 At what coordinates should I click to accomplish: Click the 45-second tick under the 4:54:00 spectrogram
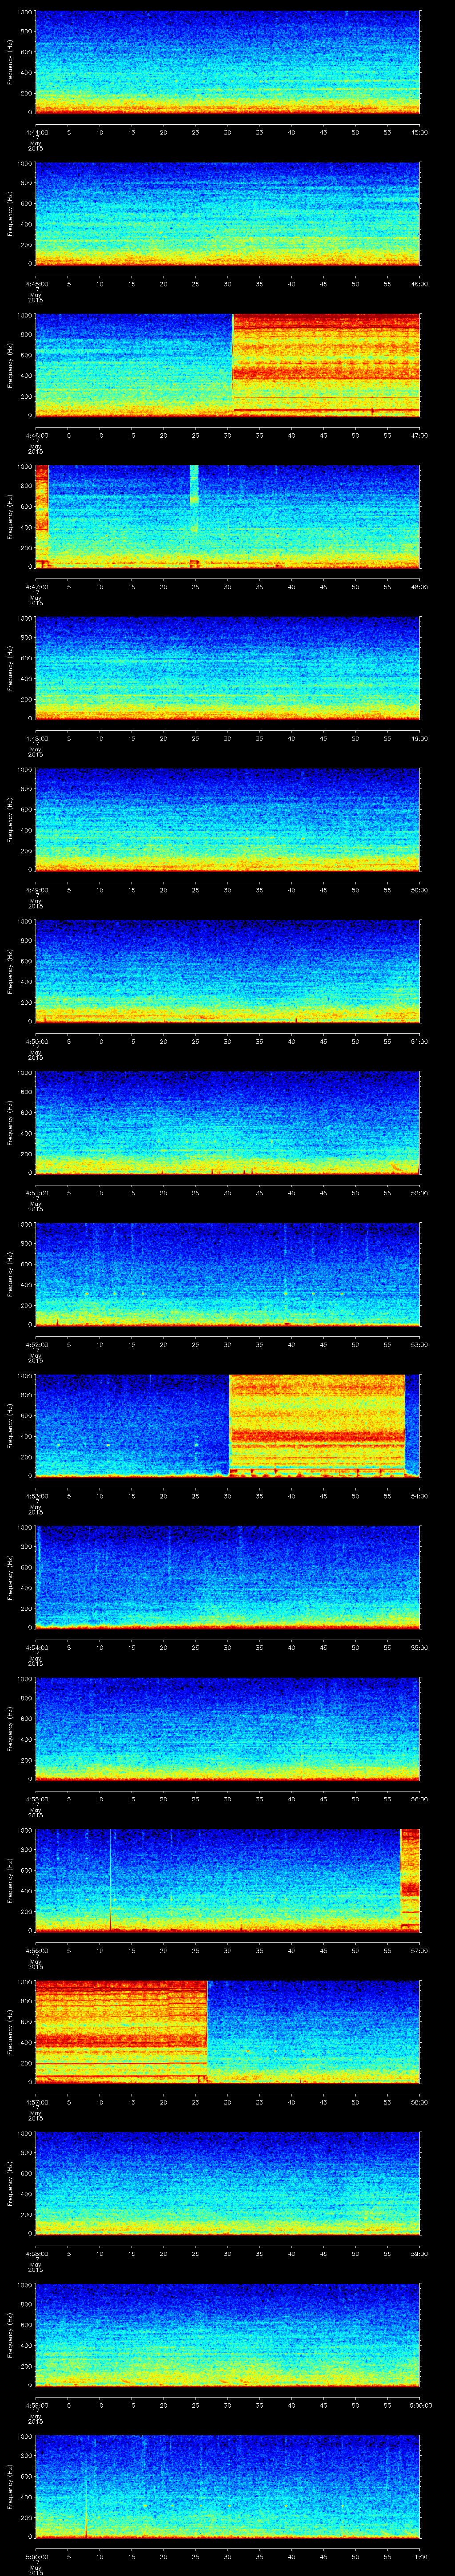324,1647
